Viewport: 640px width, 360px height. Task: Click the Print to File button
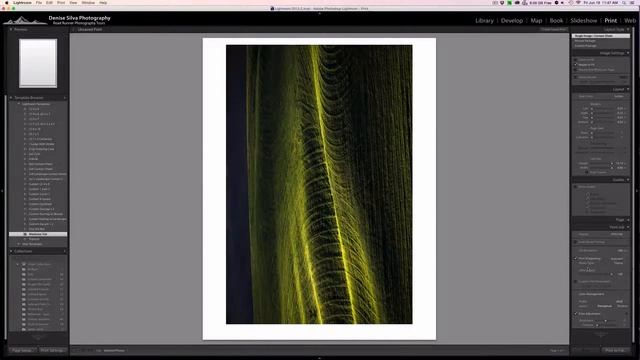click(615, 350)
